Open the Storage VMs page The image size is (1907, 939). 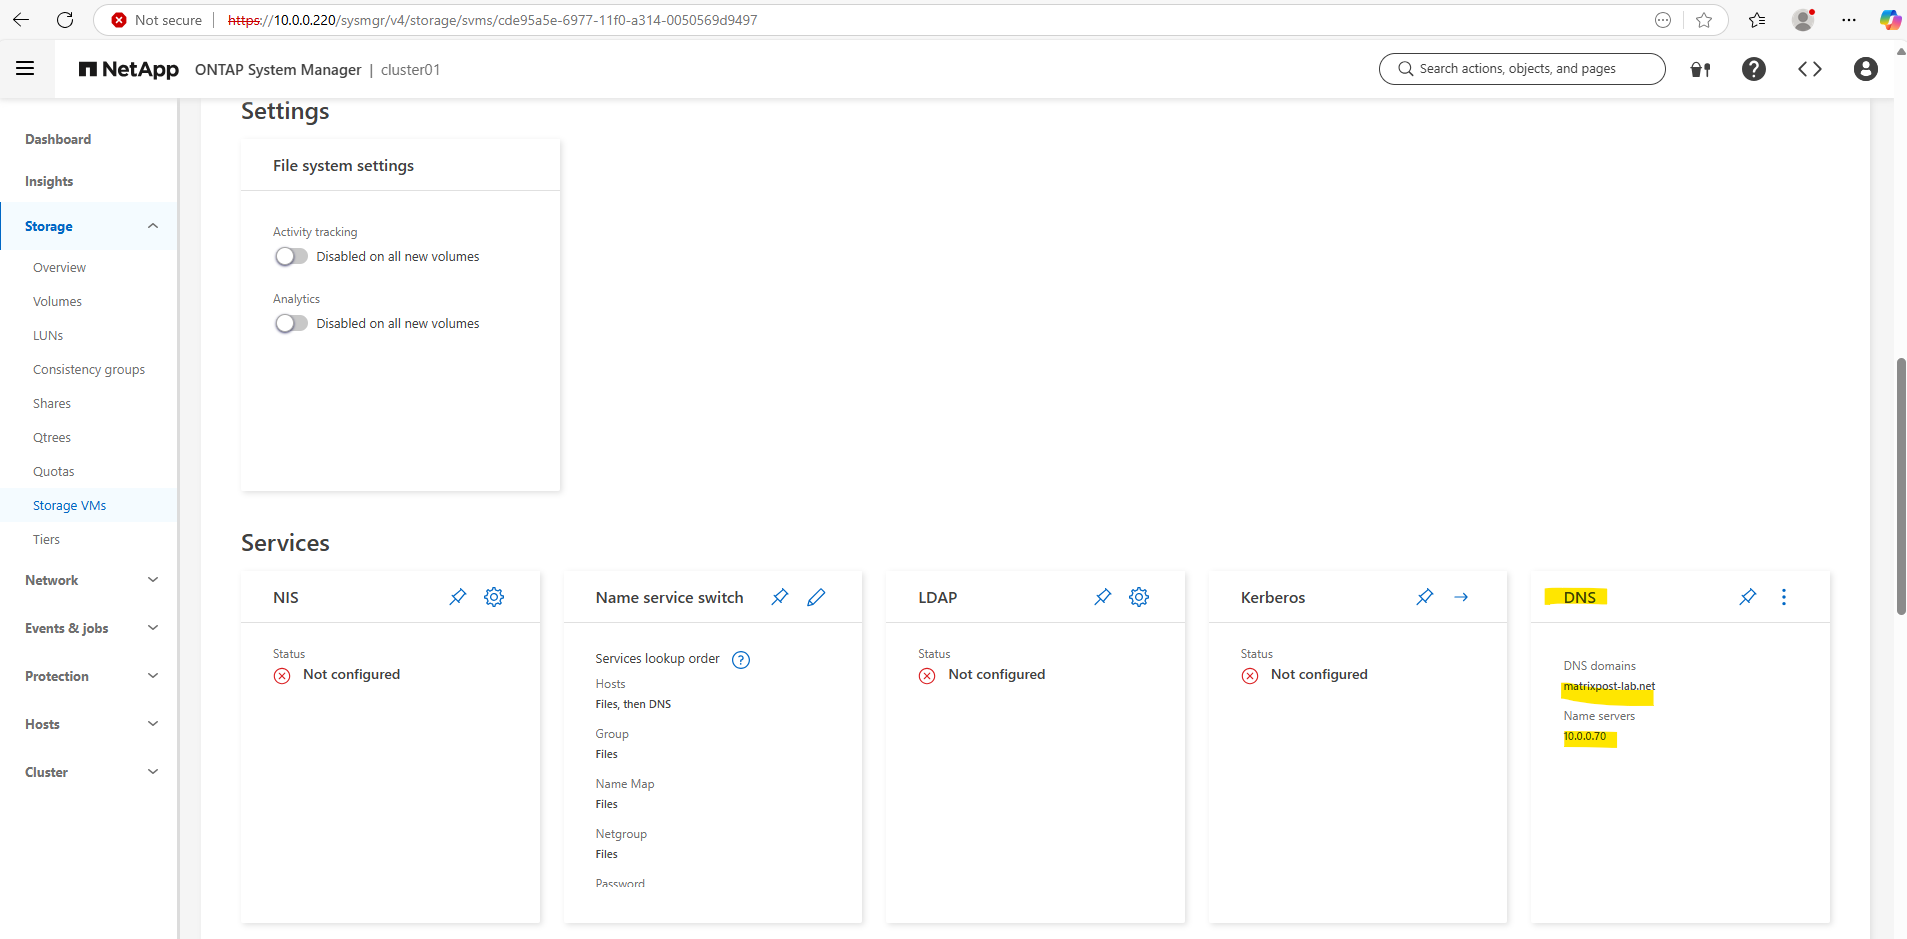click(x=69, y=505)
